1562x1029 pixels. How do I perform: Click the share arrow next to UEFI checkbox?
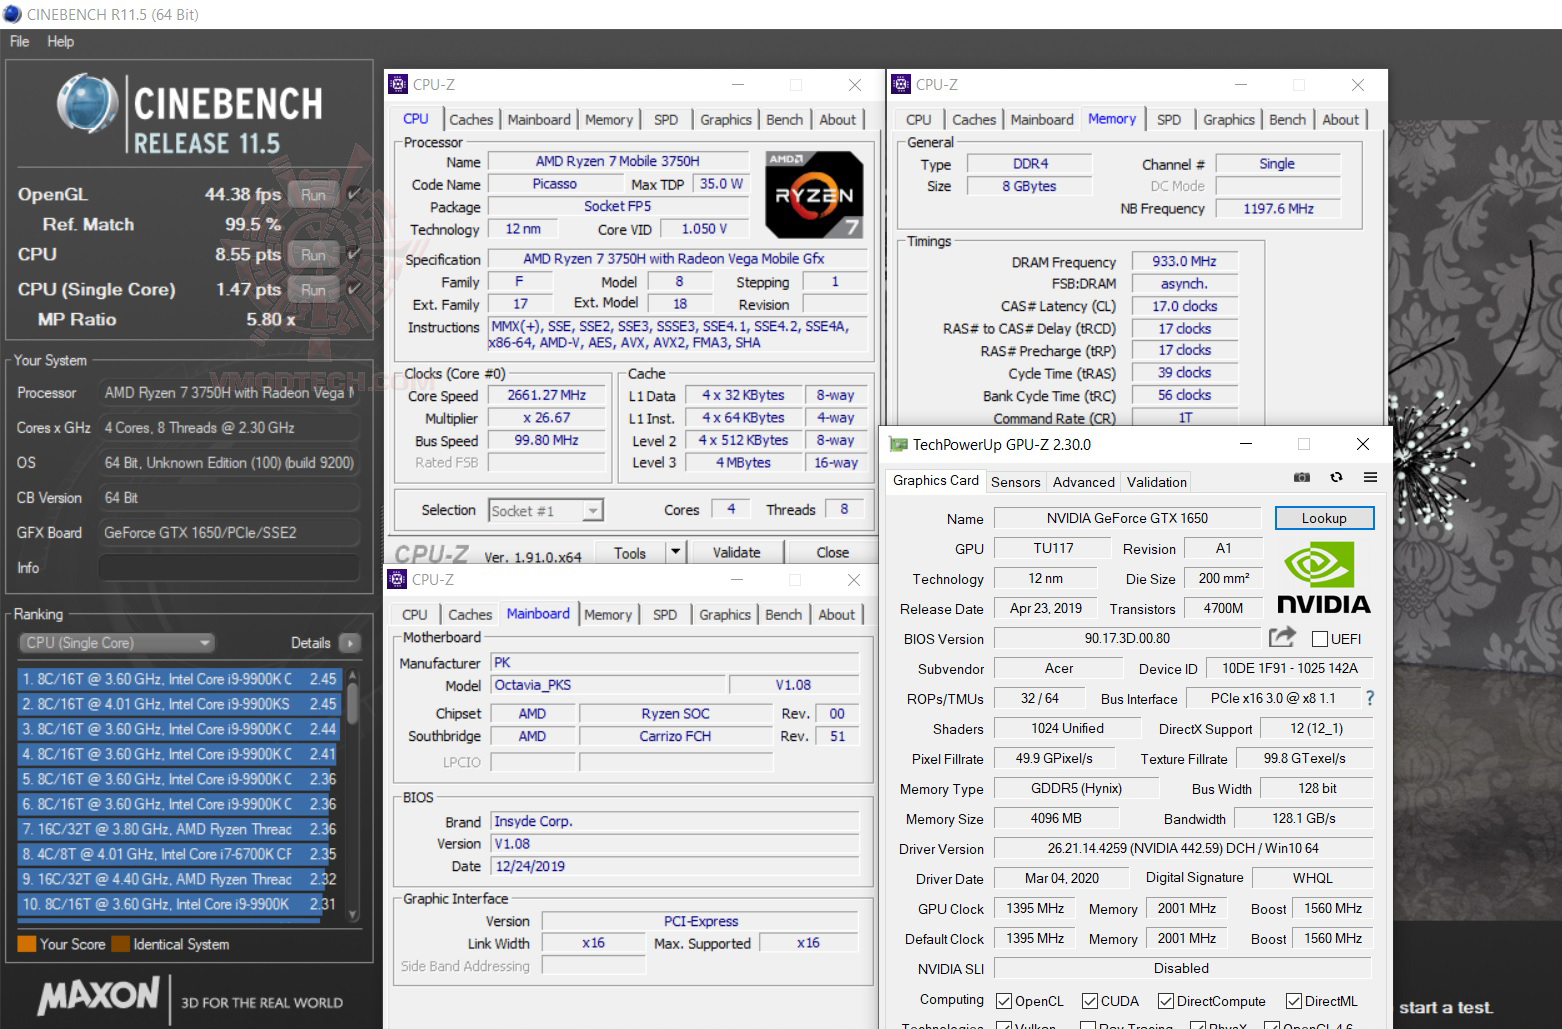click(1282, 637)
